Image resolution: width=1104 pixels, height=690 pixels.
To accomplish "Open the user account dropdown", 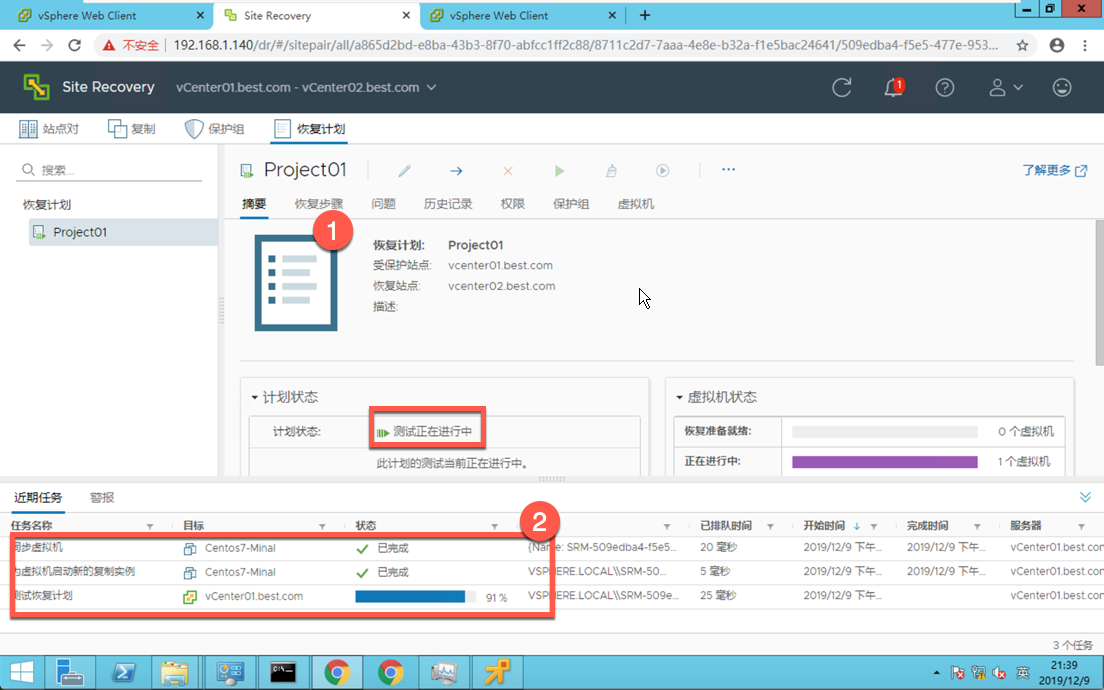I will pos(1005,87).
